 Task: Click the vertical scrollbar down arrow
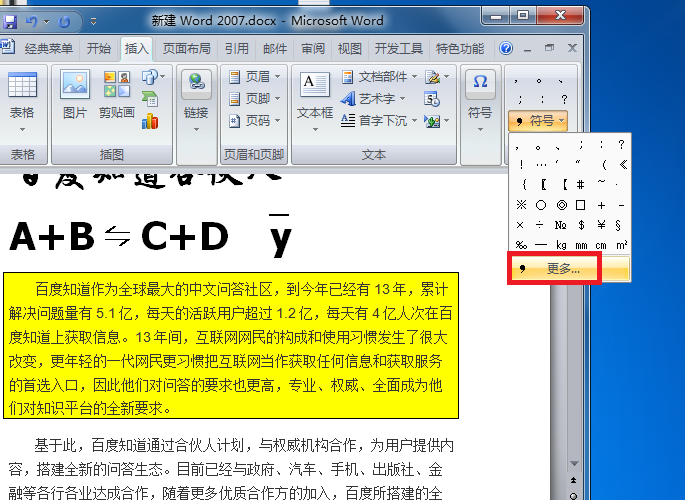point(574,463)
